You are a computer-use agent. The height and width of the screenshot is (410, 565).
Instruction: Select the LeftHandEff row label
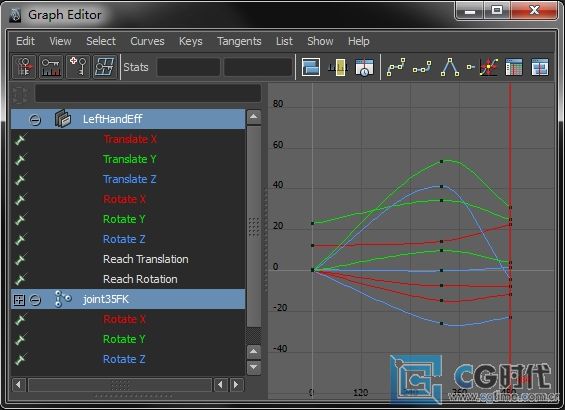pyautogui.click(x=112, y=119)
